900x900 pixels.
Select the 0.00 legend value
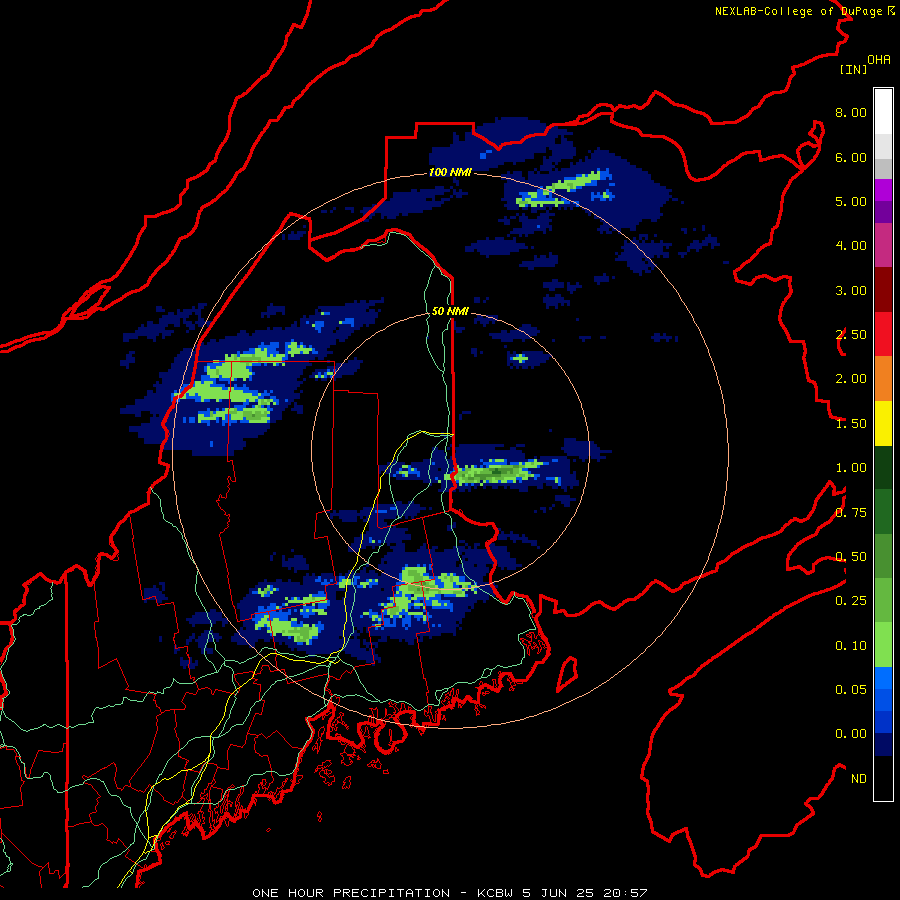point(851,734)
